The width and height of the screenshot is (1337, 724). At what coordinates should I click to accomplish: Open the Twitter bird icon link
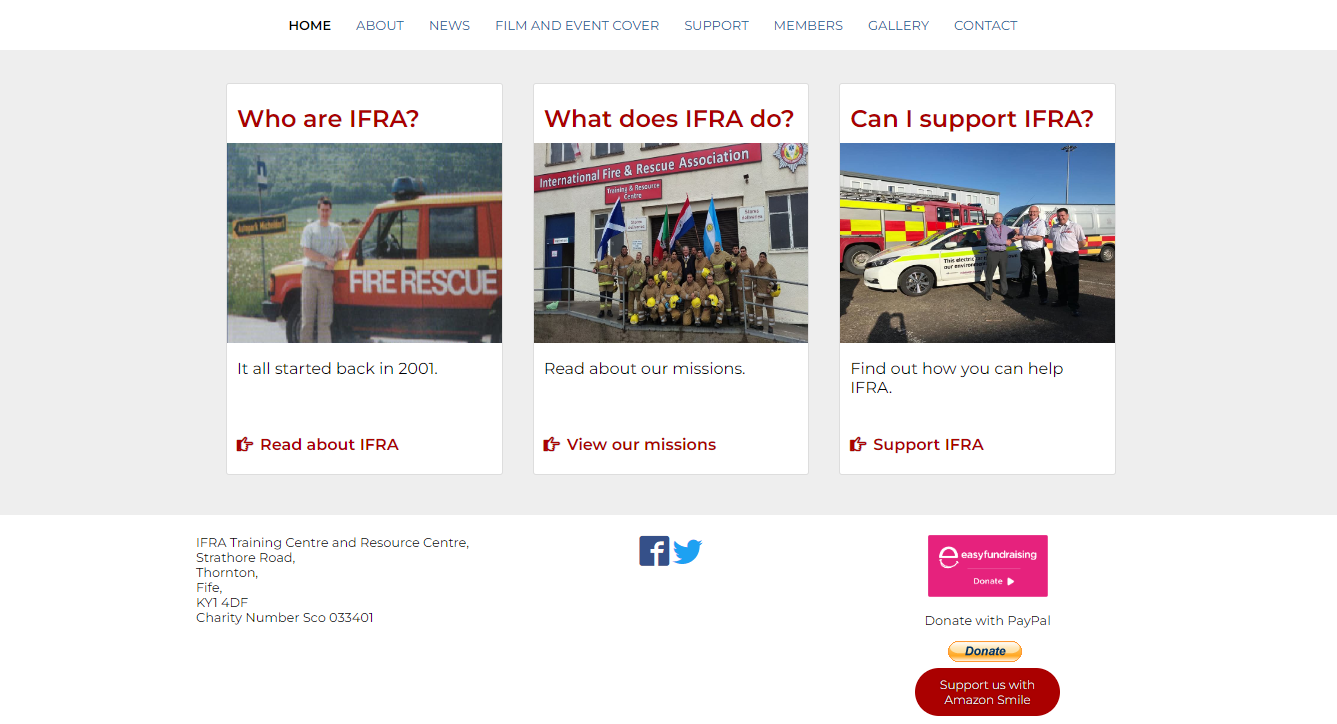coord(688,552)
